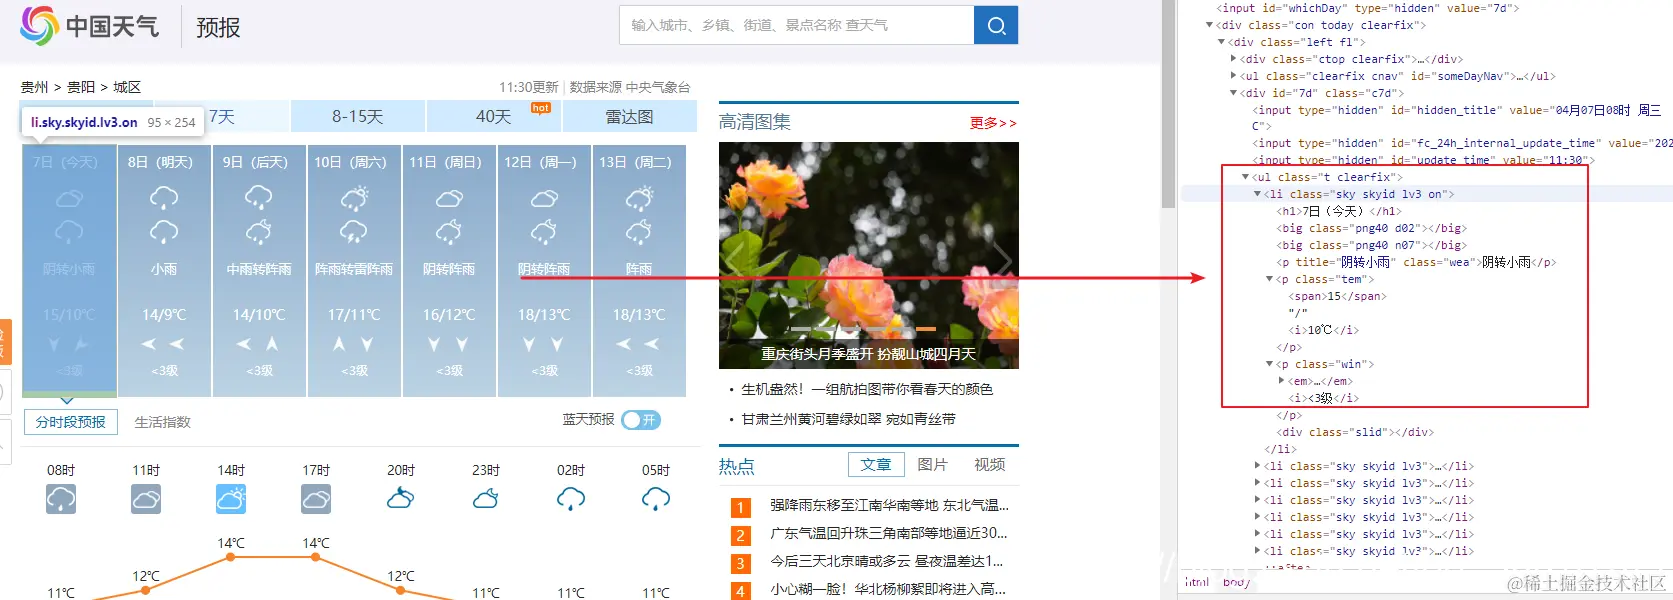Select the 8日 (明天) forecast card
The height and width of the screenshot is (600, 1673).
click(x=164, y=270)
